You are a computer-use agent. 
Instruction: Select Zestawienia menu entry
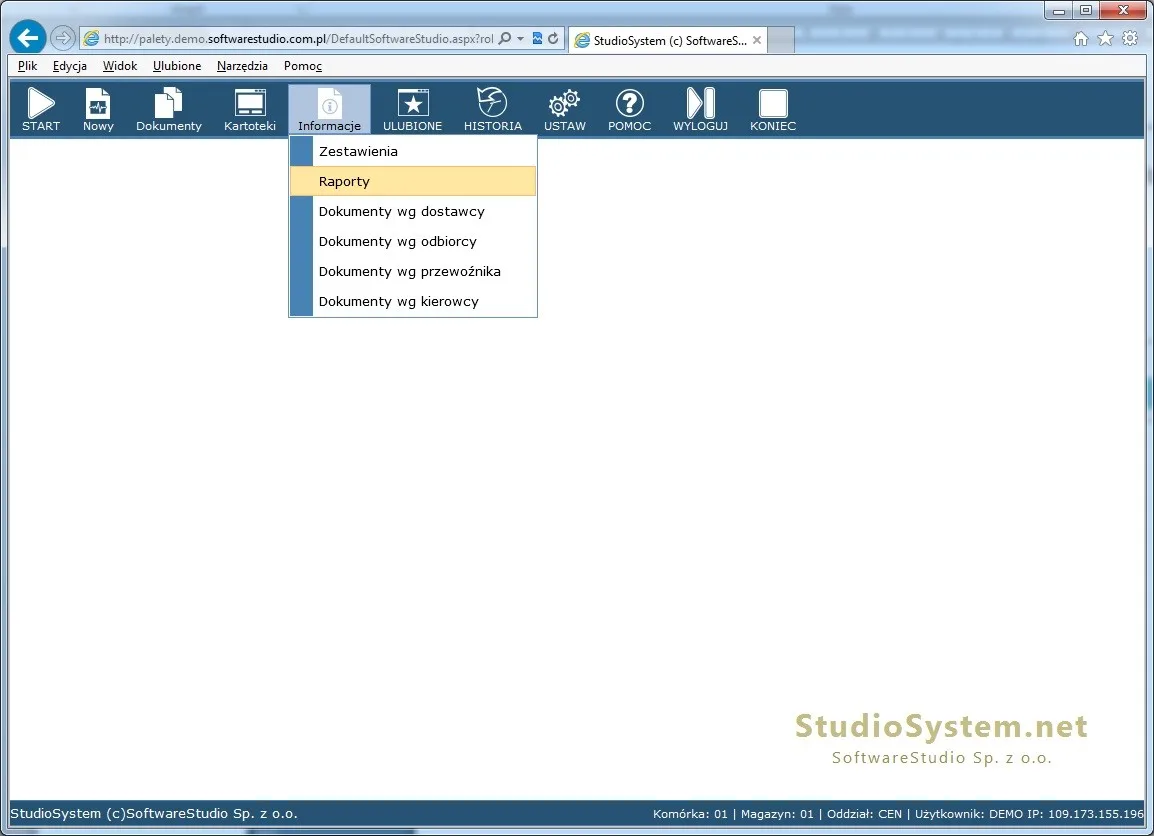click(x=413, y=151)
